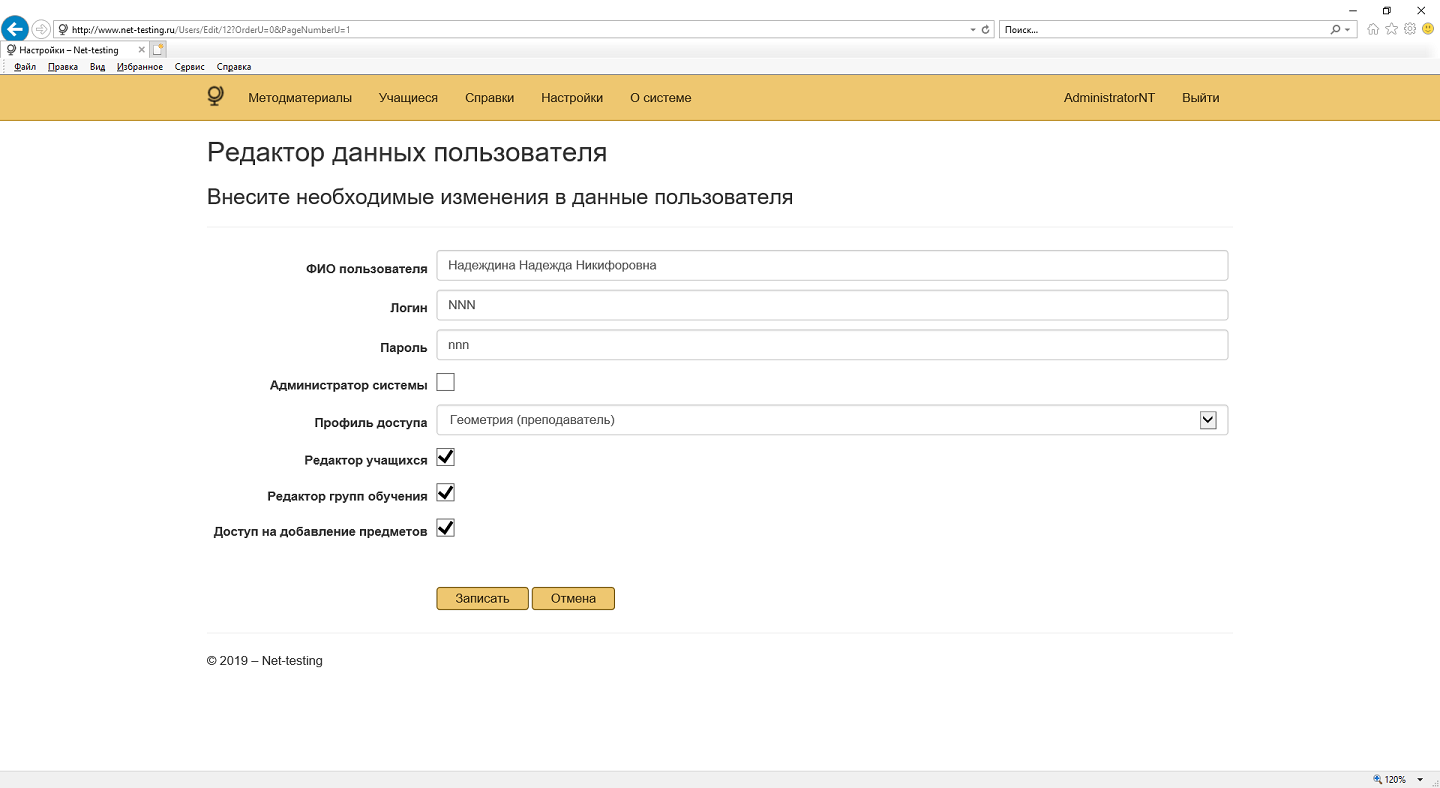This screenshot has width=1440, height=788.
Task: Click the Записать button
Action: 482,598
